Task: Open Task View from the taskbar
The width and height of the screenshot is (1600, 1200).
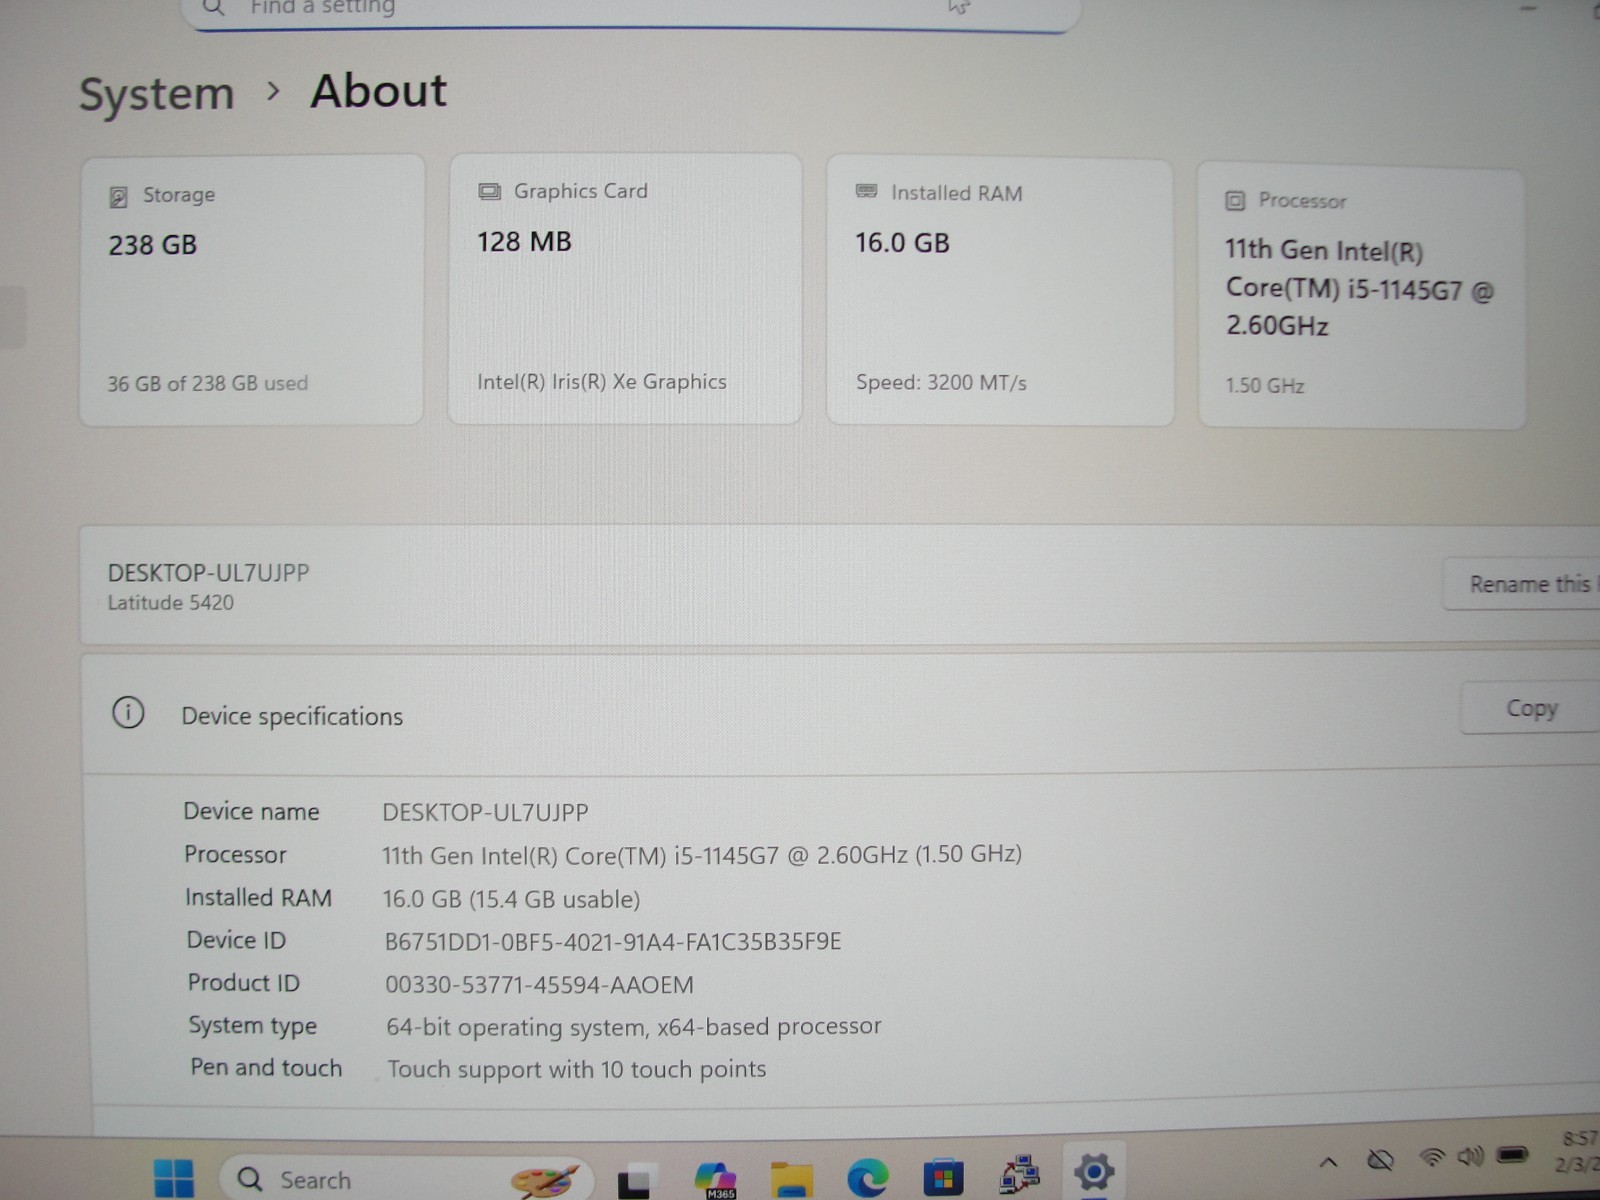Action: coord(636,1180)
